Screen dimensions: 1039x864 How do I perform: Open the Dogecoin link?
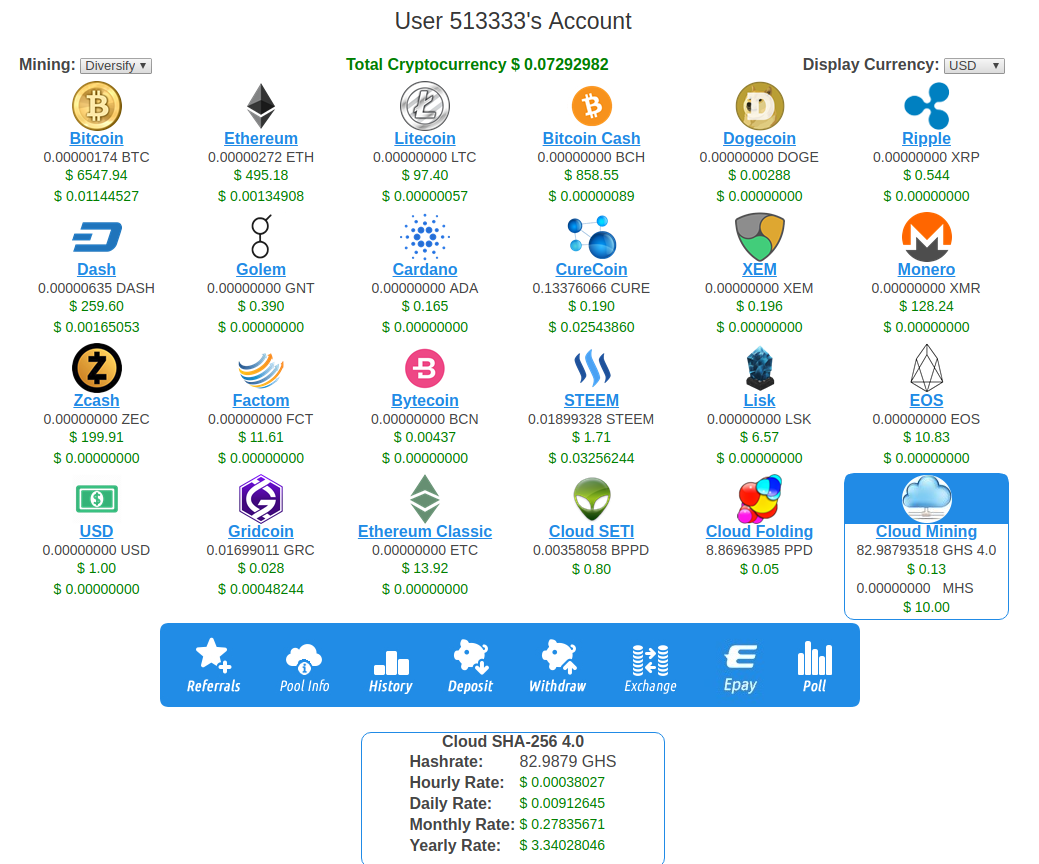point(759,138)
